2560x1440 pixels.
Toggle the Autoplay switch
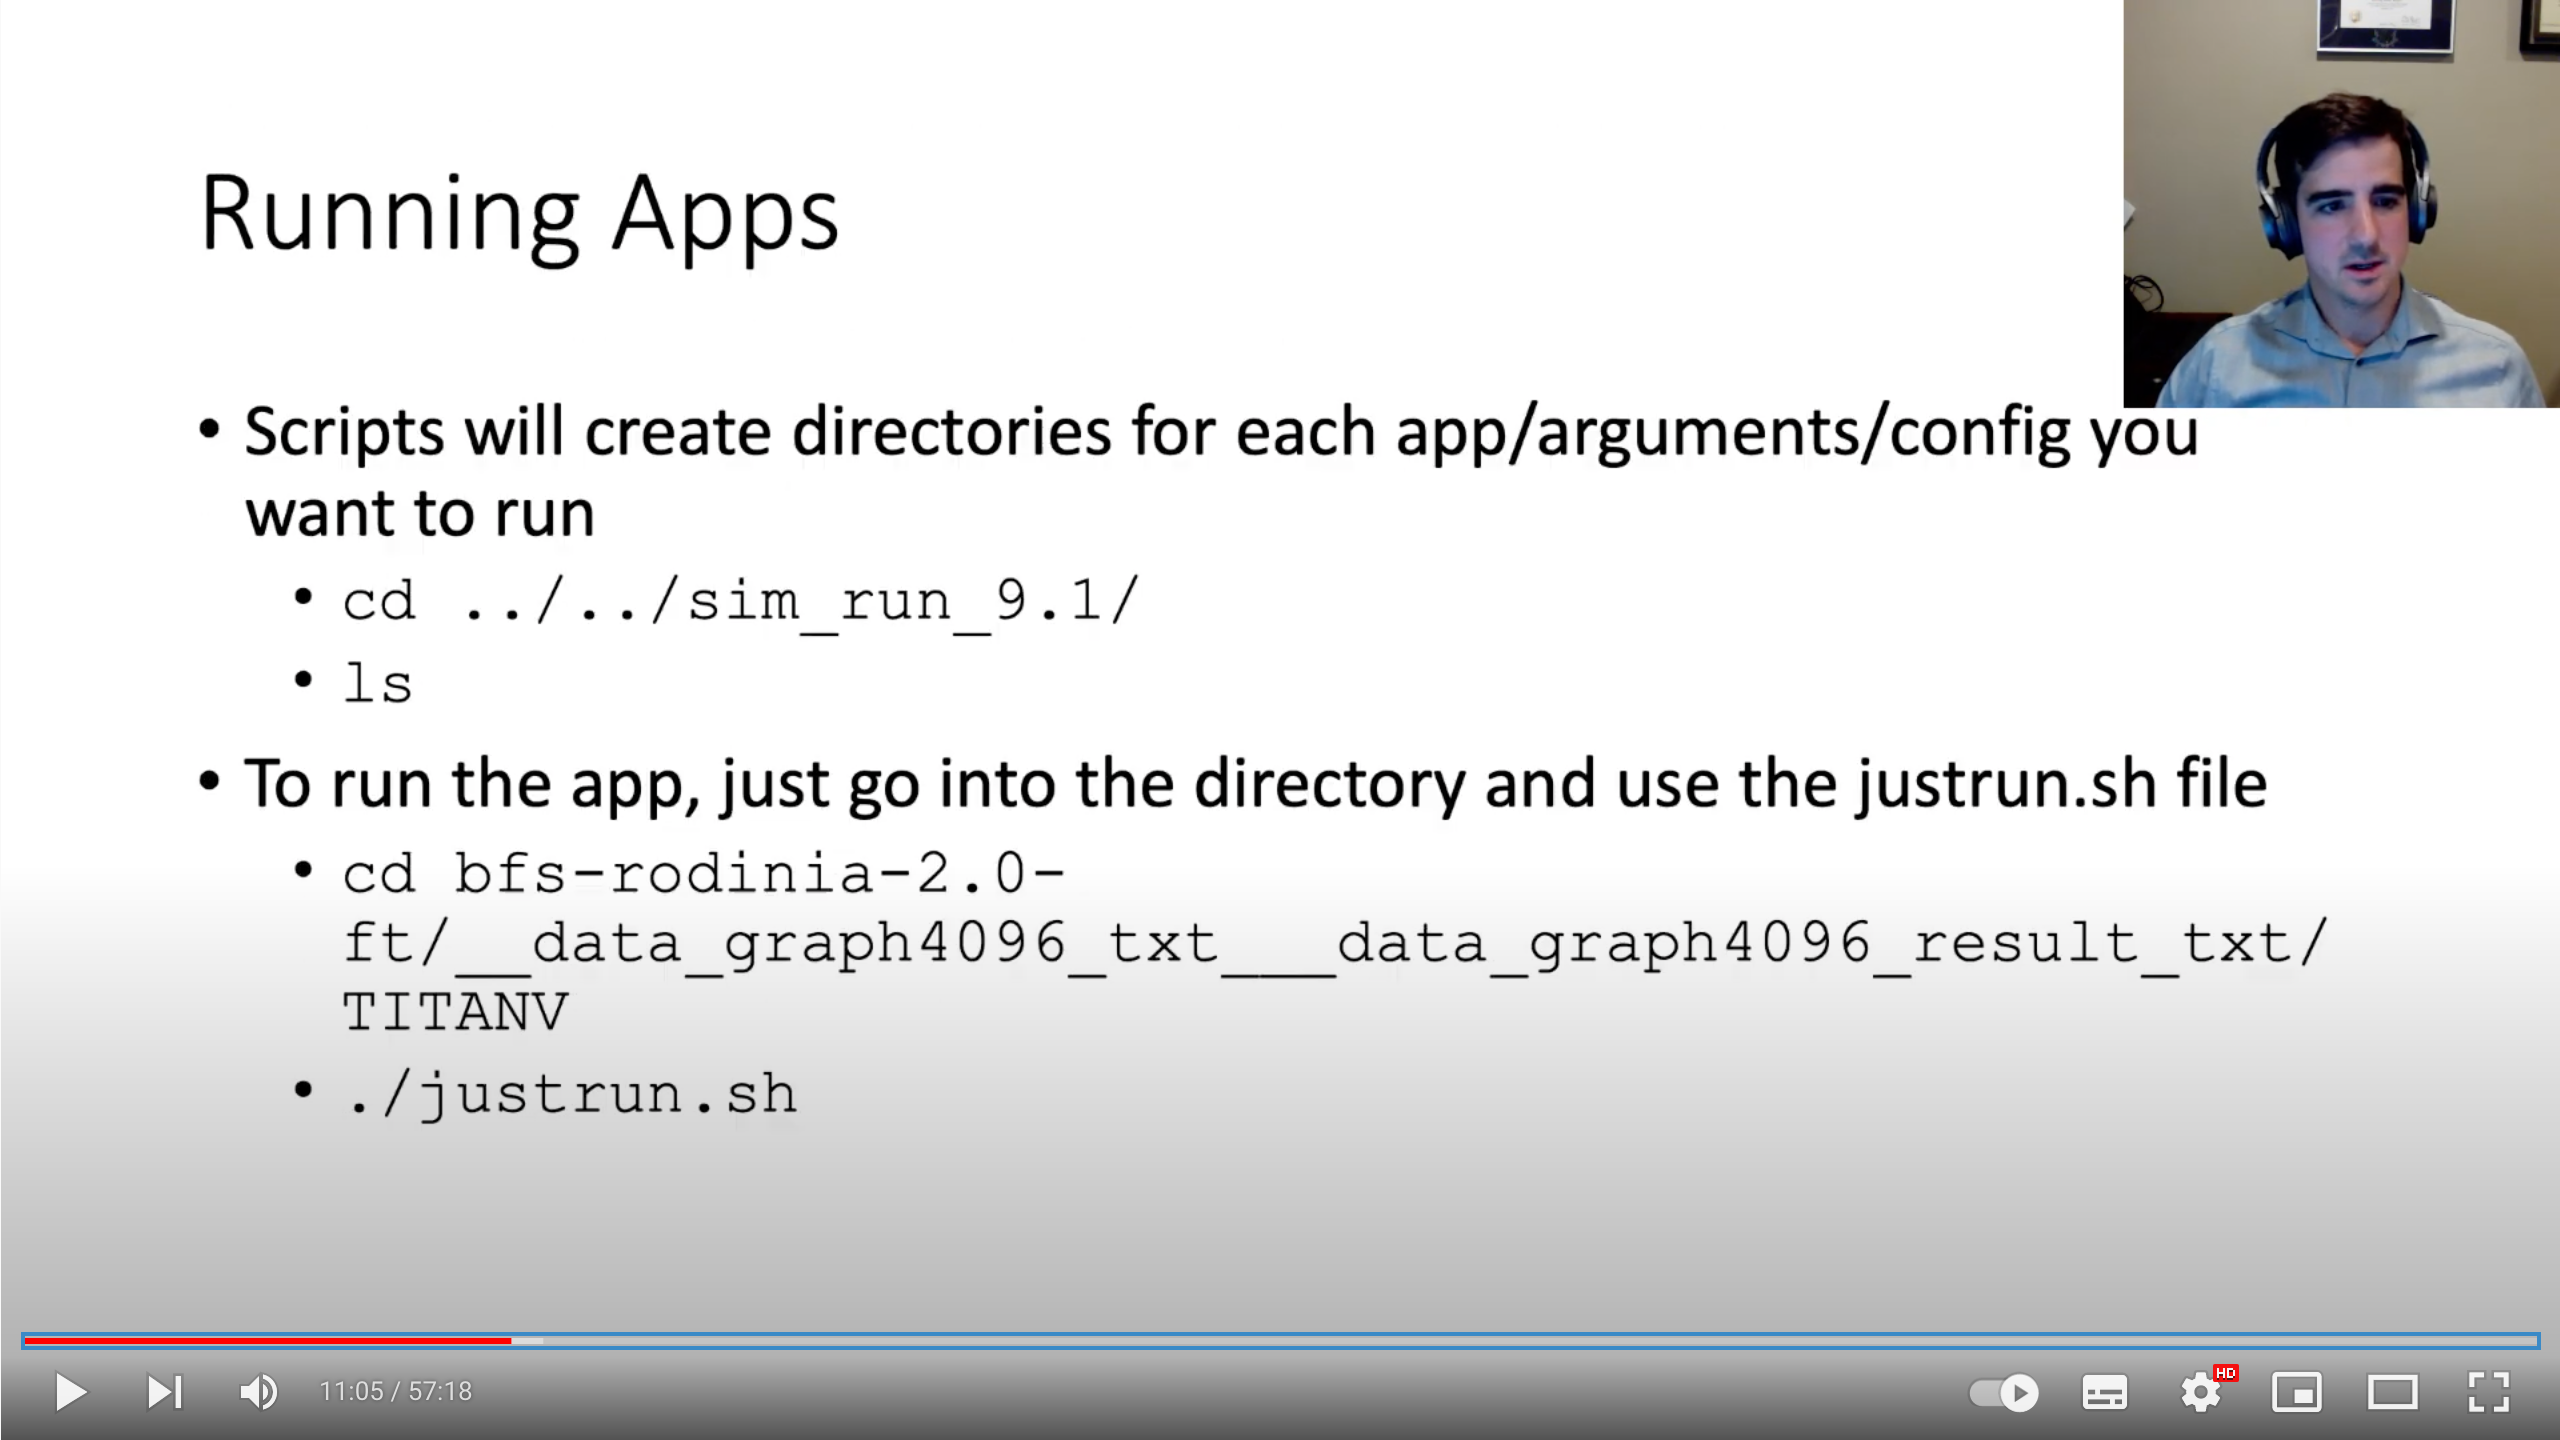(2003, 1392)
